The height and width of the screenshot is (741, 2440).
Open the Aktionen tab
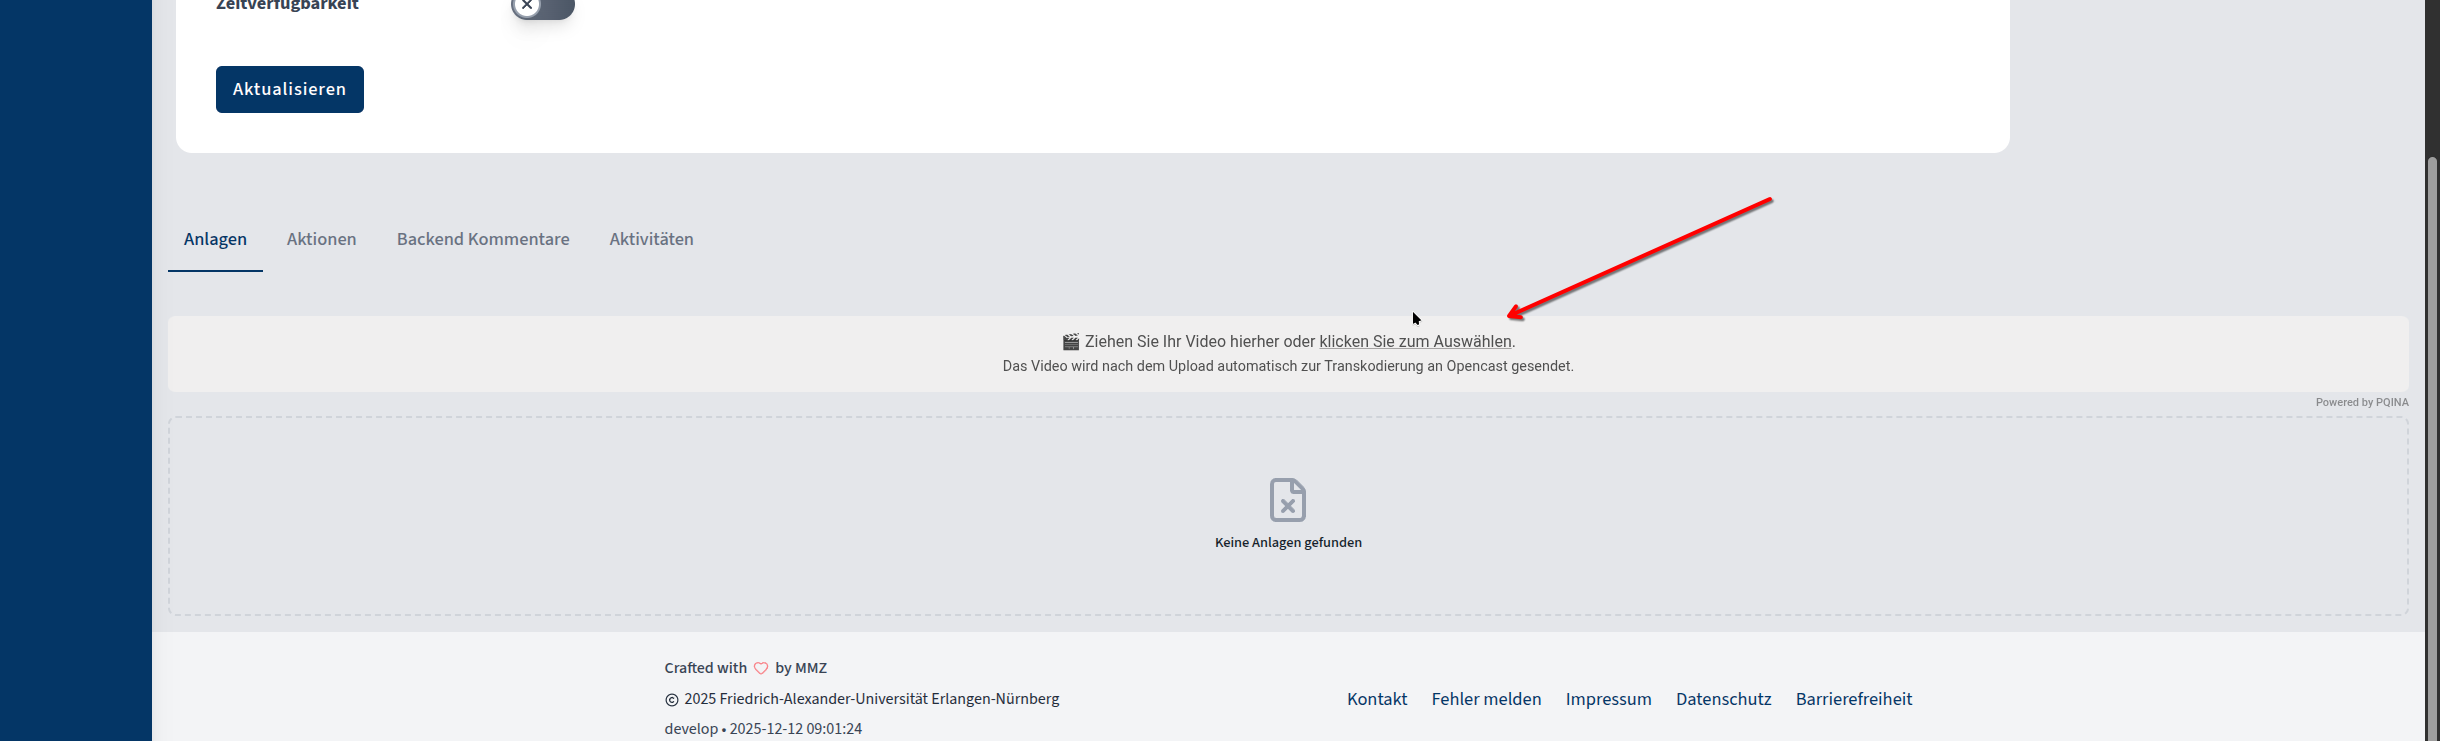(321, 239)
